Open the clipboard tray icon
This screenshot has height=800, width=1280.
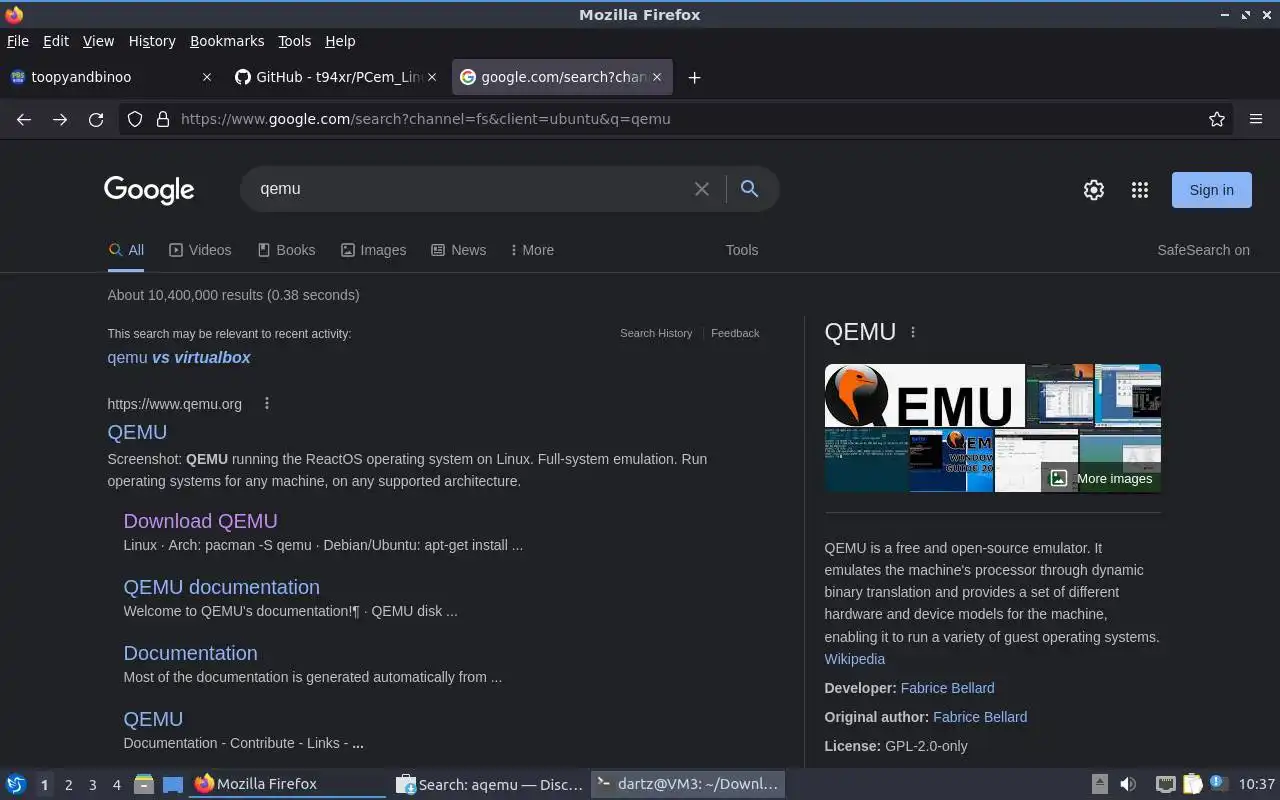(1192, 784)
